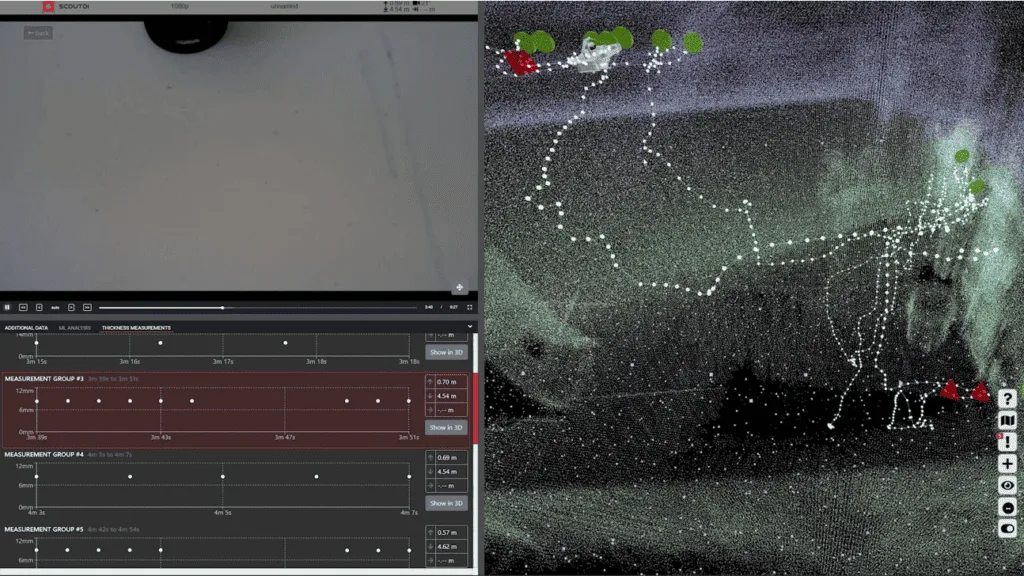Click the last data point in Group #4 chart
This screenshot has height=576, width=1024.
click(x=409, y=477)
